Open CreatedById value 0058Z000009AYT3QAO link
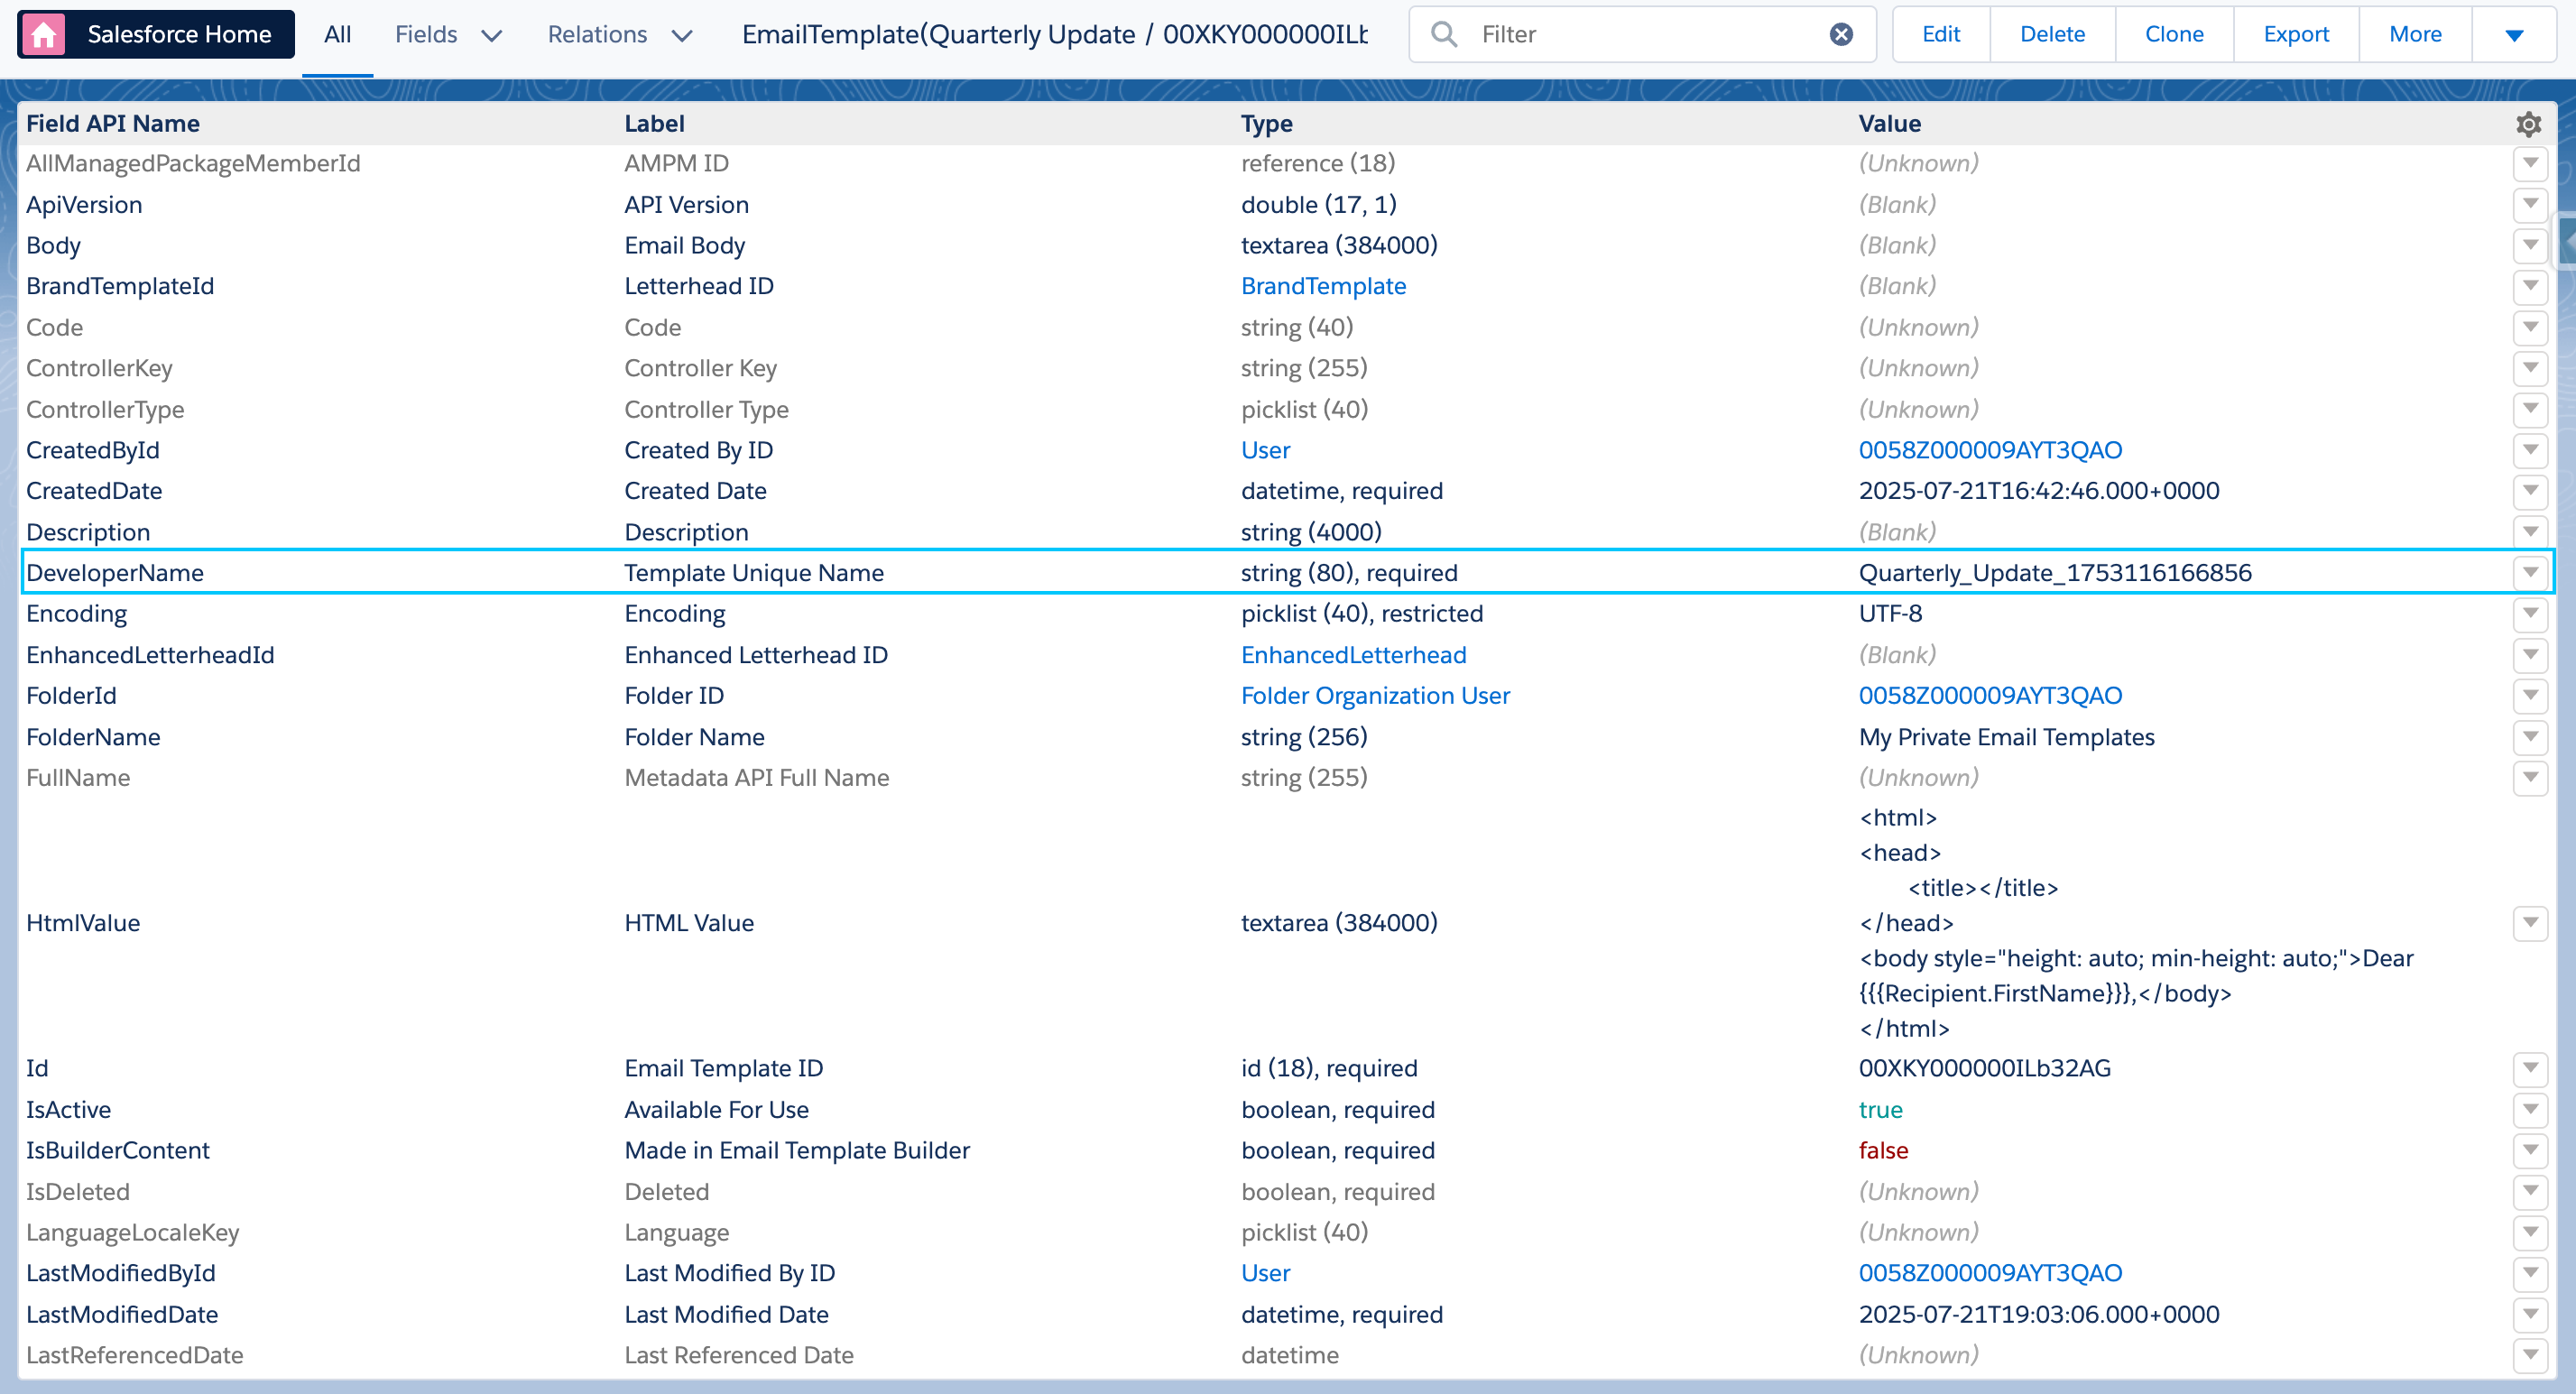 pos(1990,451)
